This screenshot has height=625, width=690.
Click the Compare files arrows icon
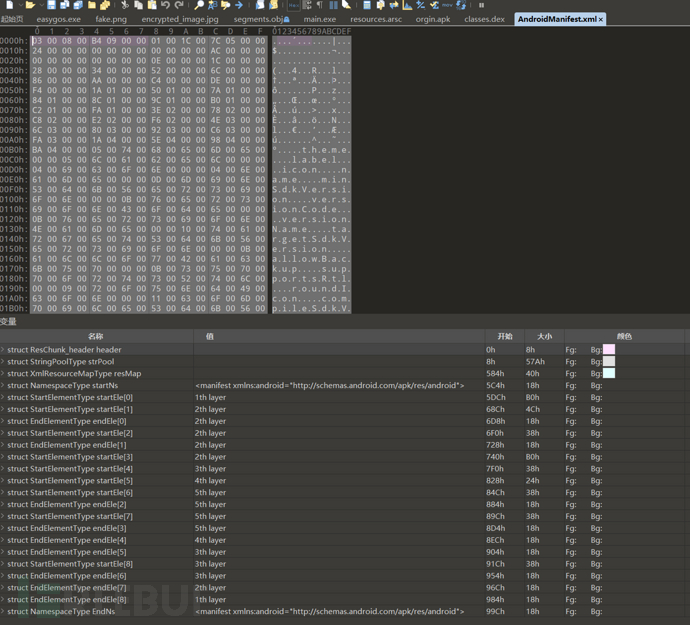[393, 5]
